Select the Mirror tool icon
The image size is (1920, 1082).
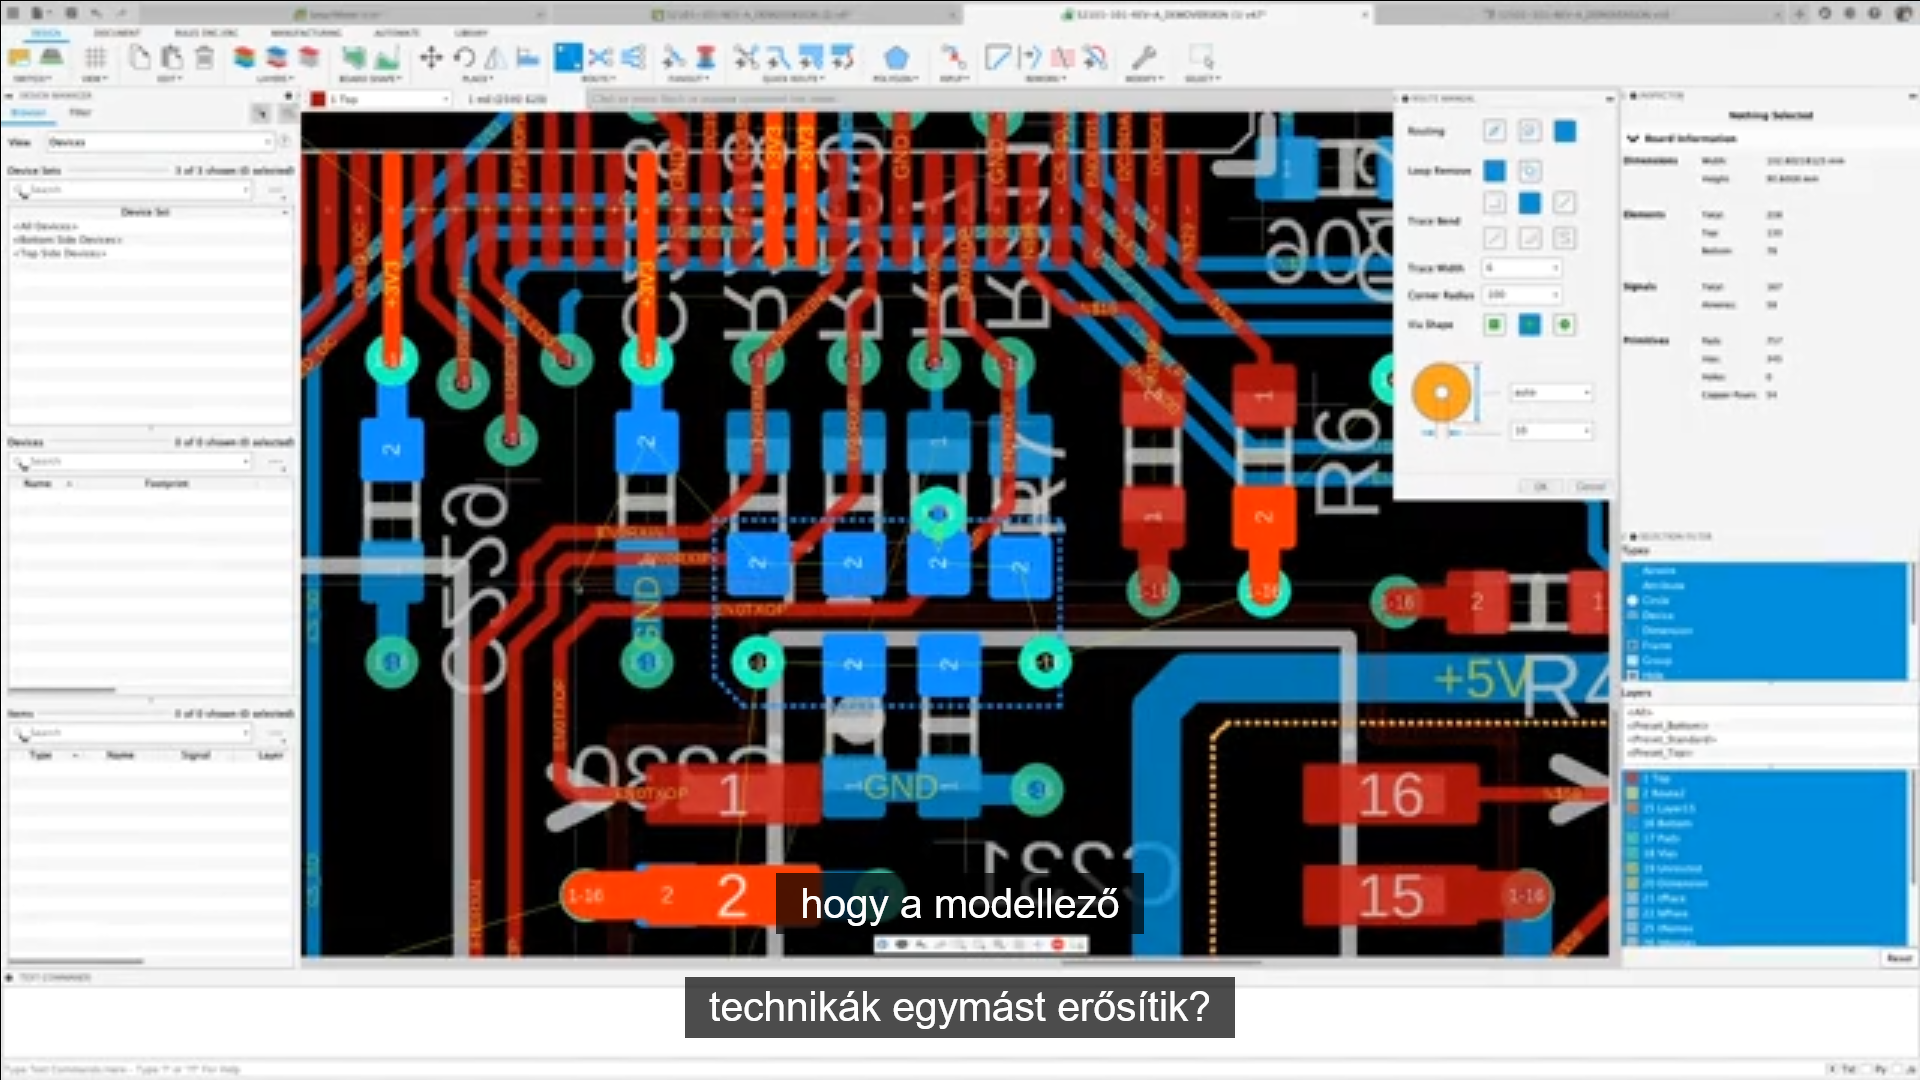point(495,57)
